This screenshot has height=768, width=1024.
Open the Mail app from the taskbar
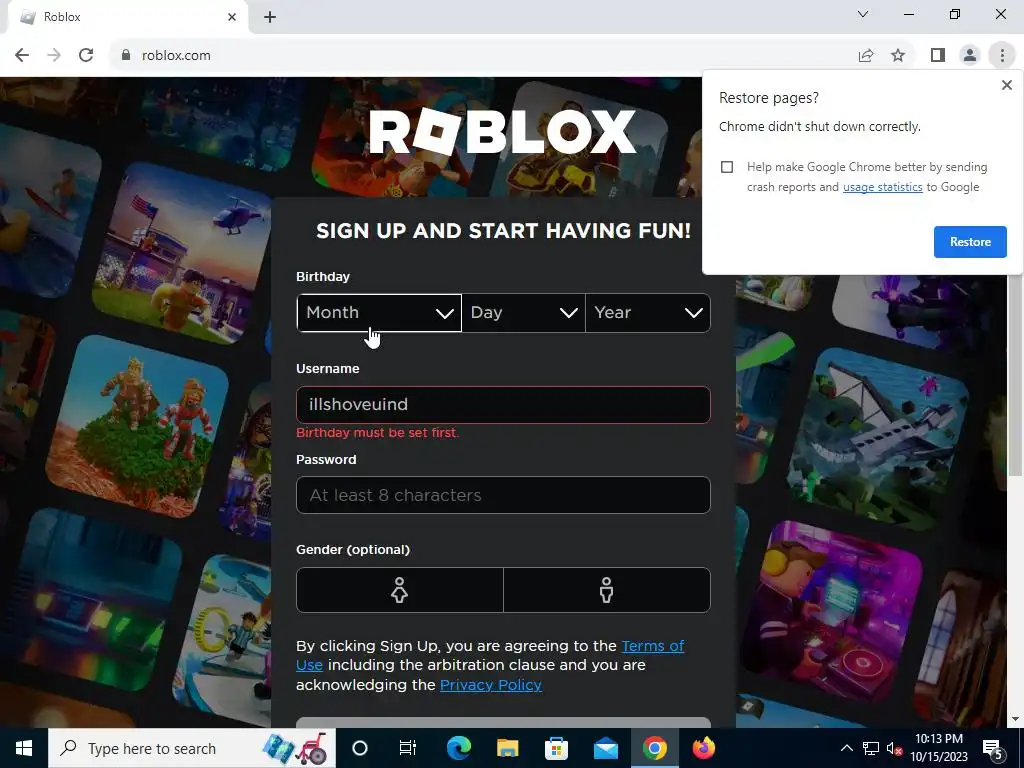coord(605,748)
